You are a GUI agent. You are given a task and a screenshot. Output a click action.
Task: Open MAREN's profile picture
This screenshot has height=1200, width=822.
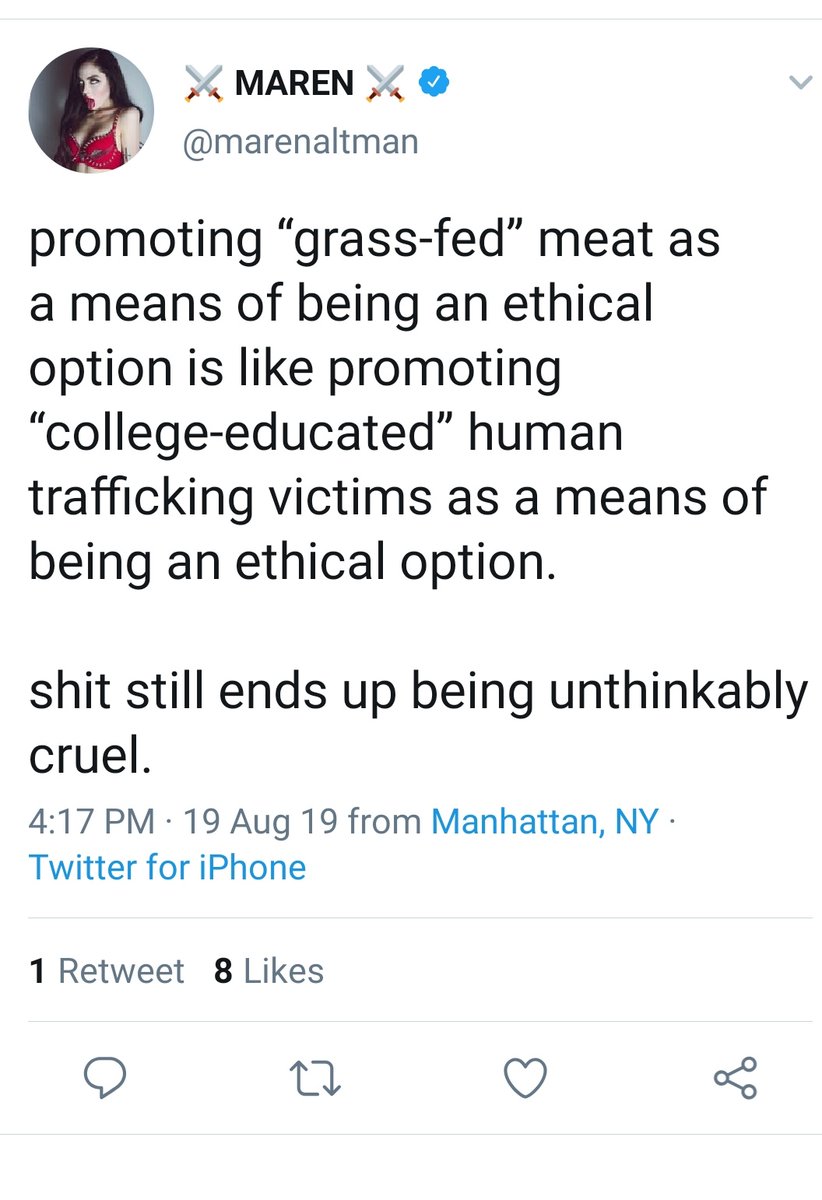(91, 109)
